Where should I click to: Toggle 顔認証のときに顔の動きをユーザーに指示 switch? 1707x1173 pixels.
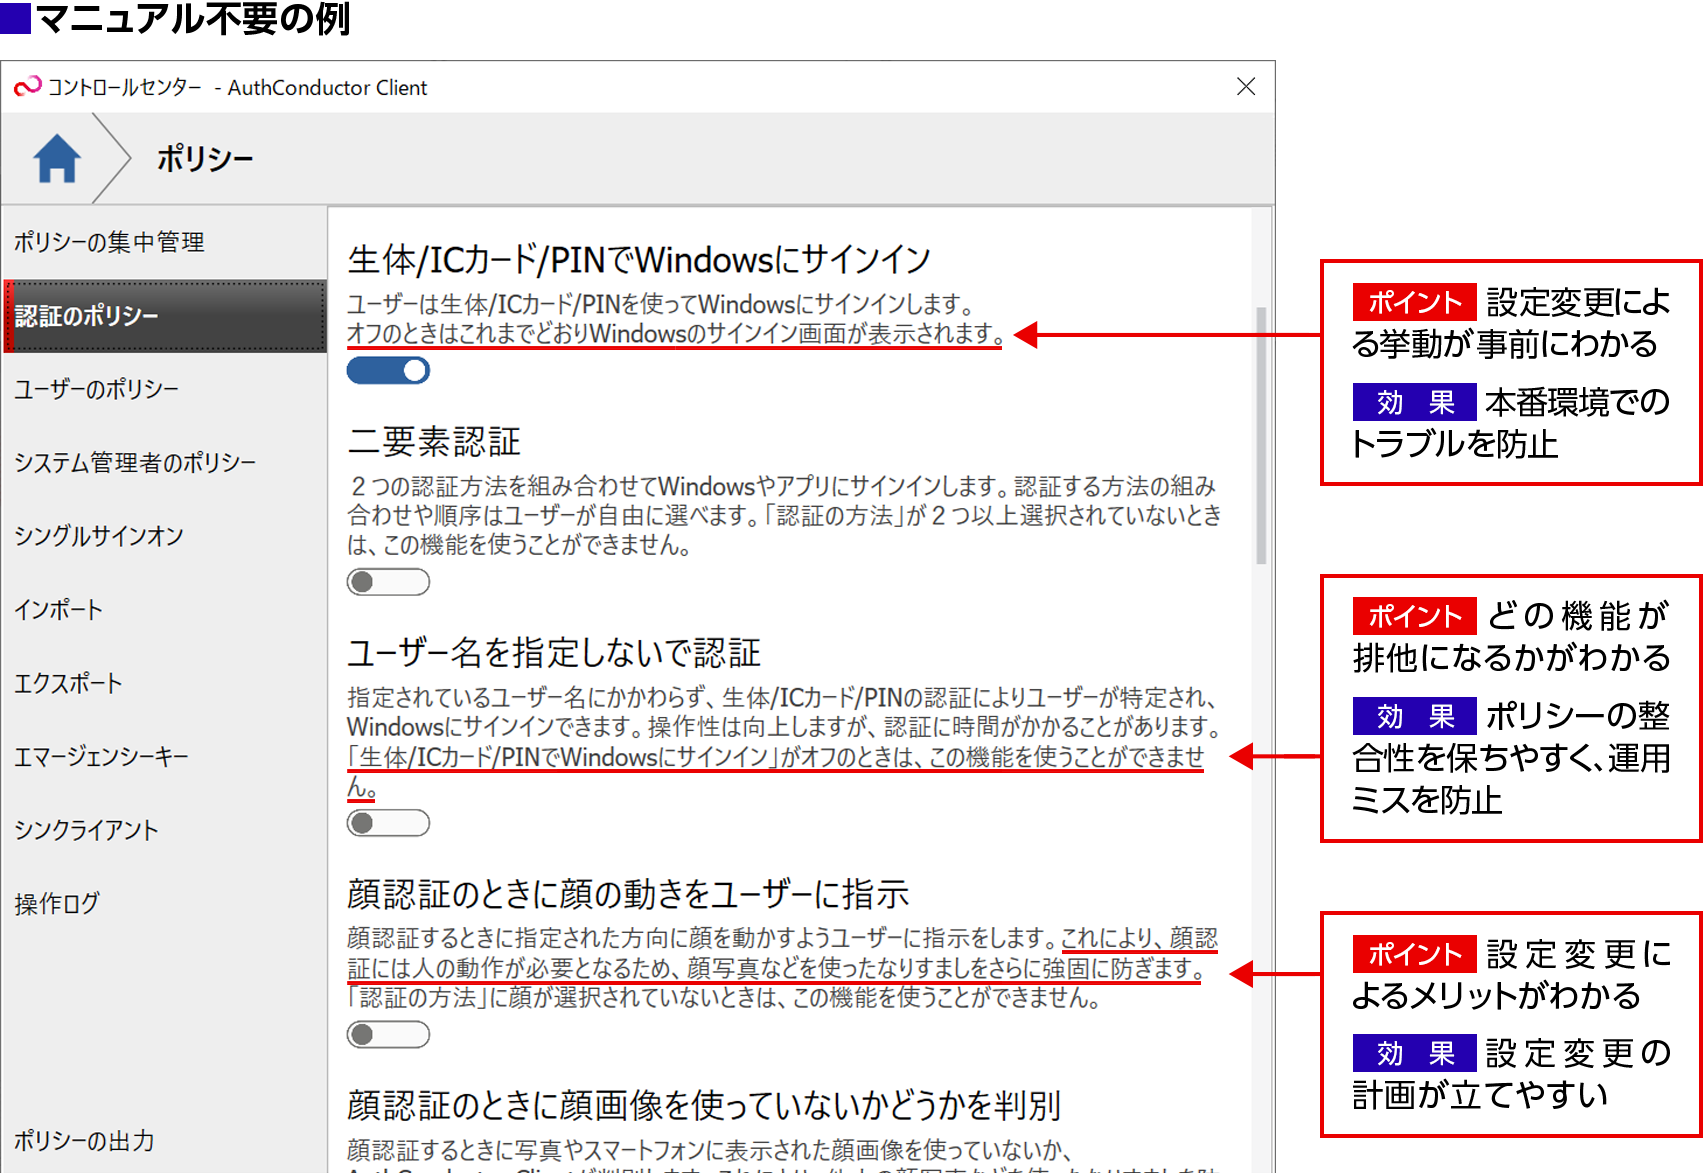388,1034
